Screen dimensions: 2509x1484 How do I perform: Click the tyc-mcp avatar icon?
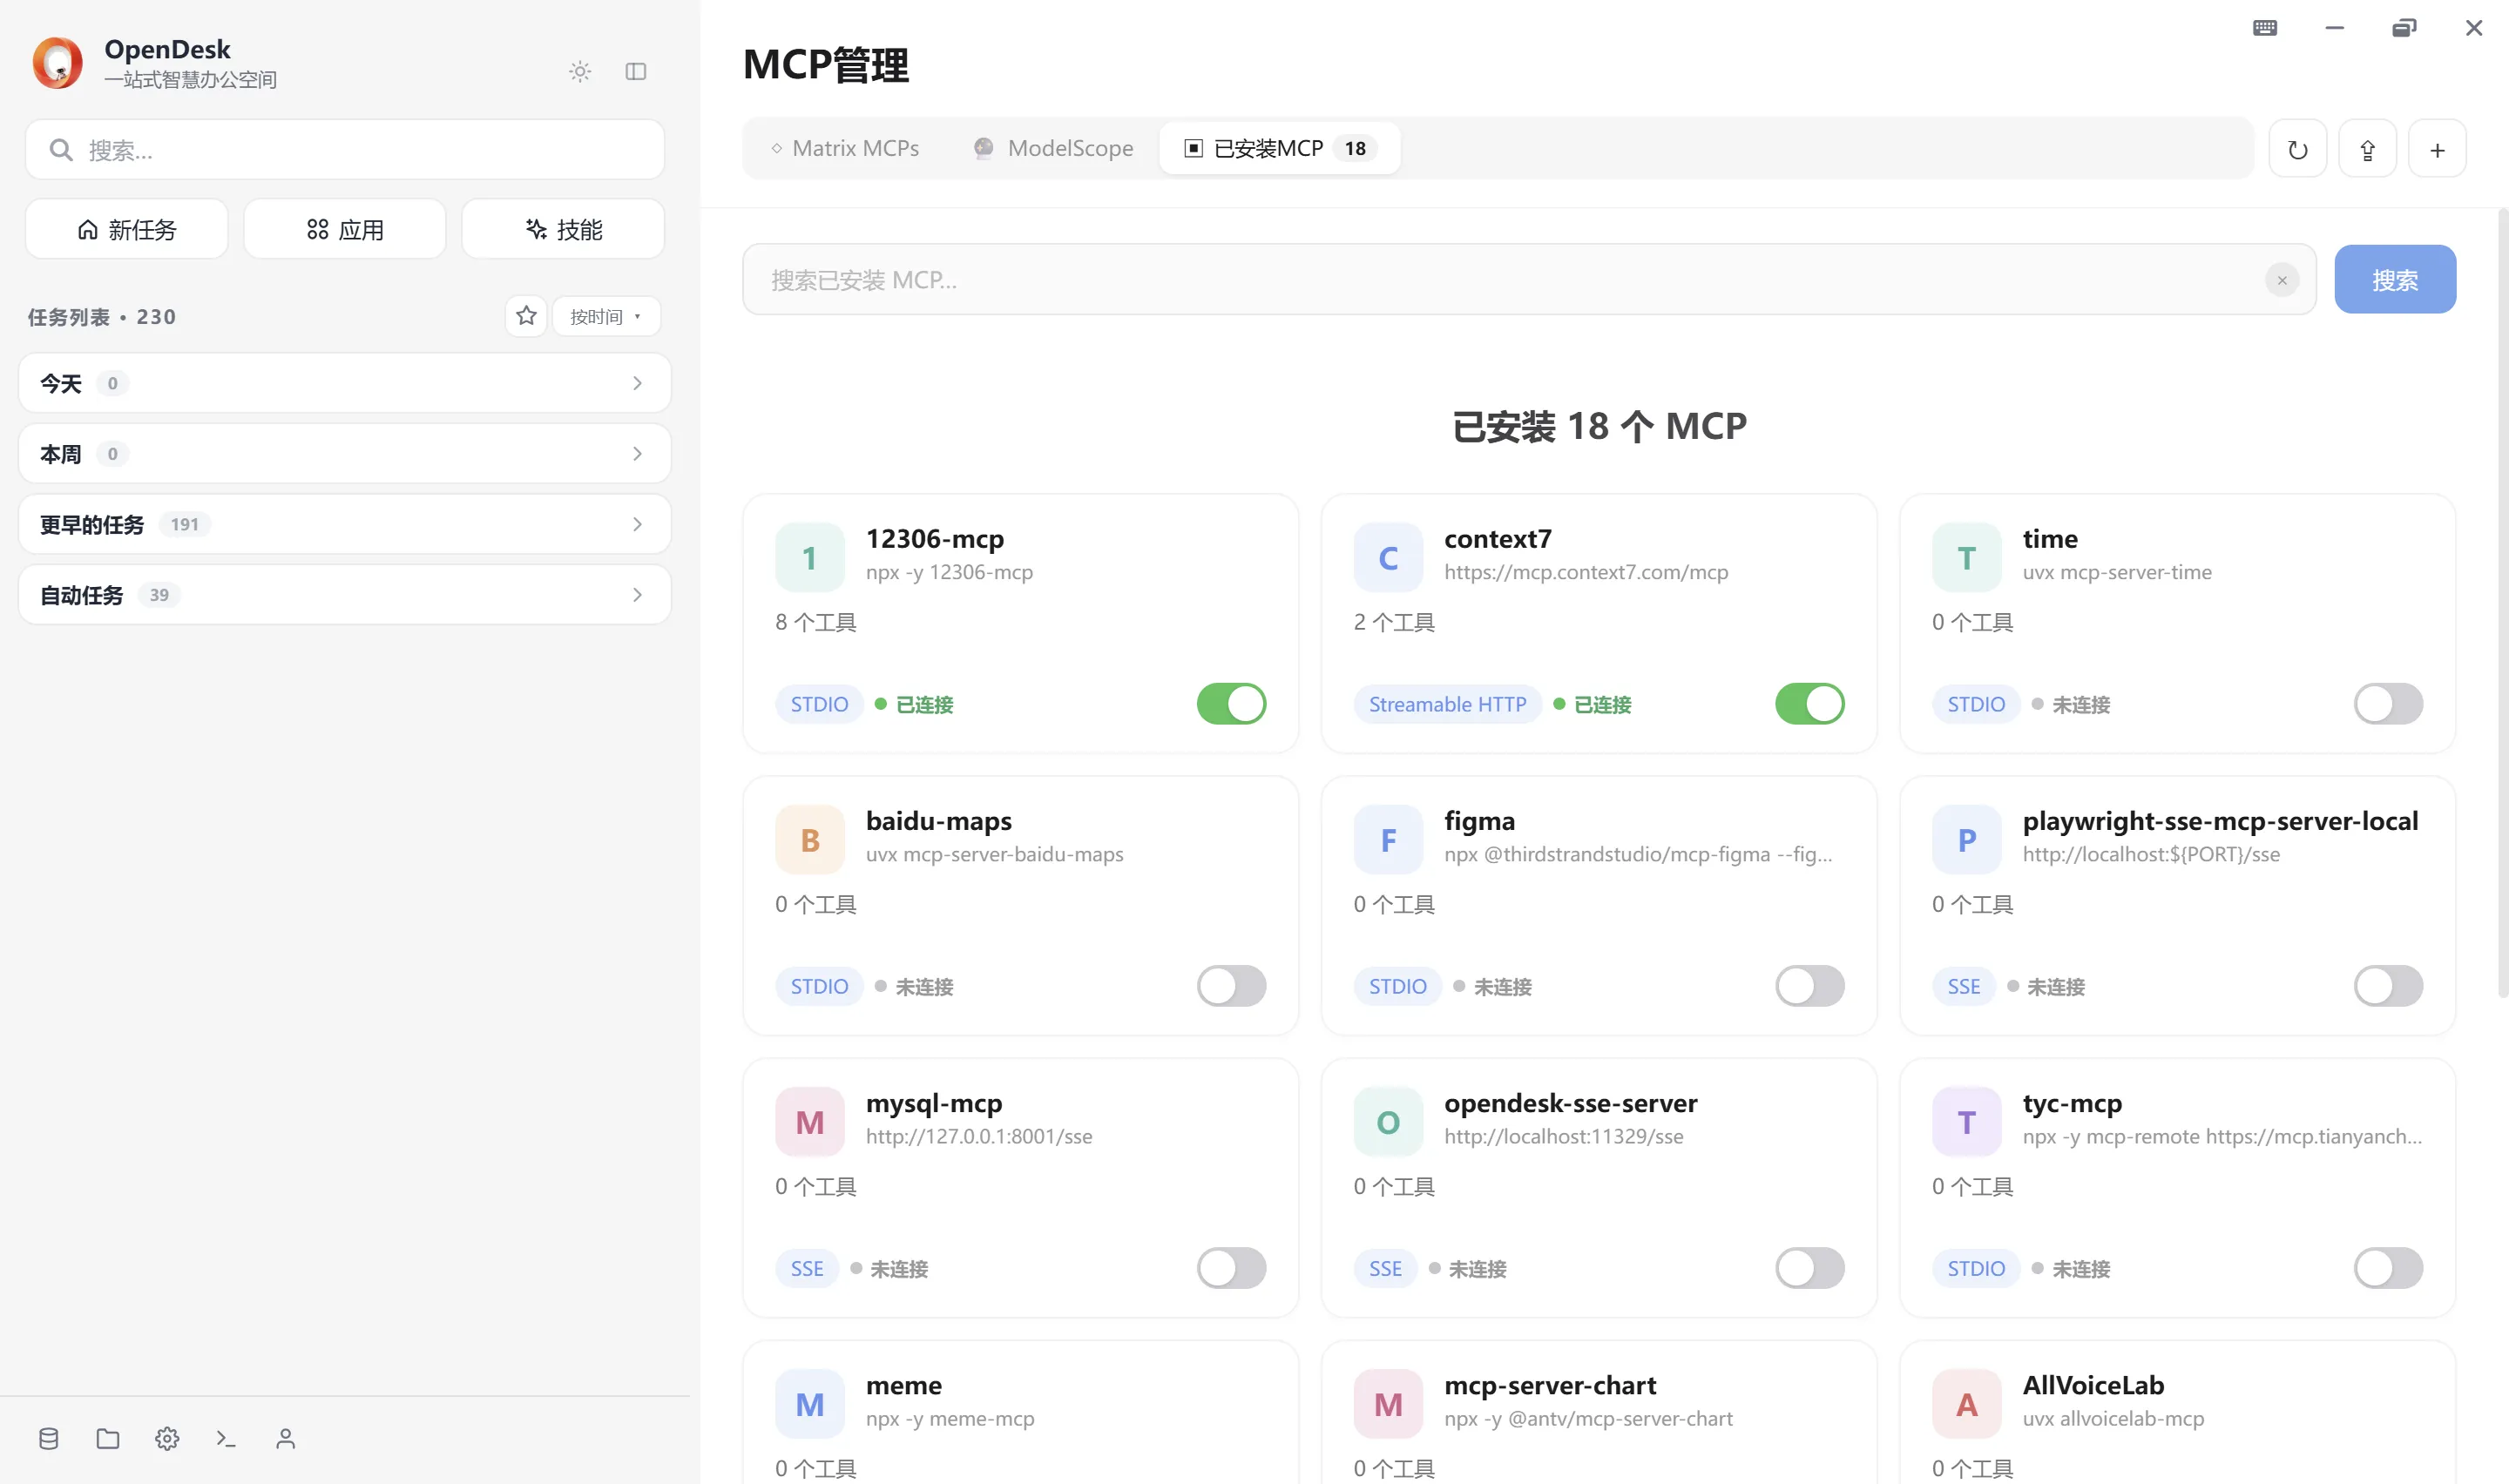[1967, 1121]
